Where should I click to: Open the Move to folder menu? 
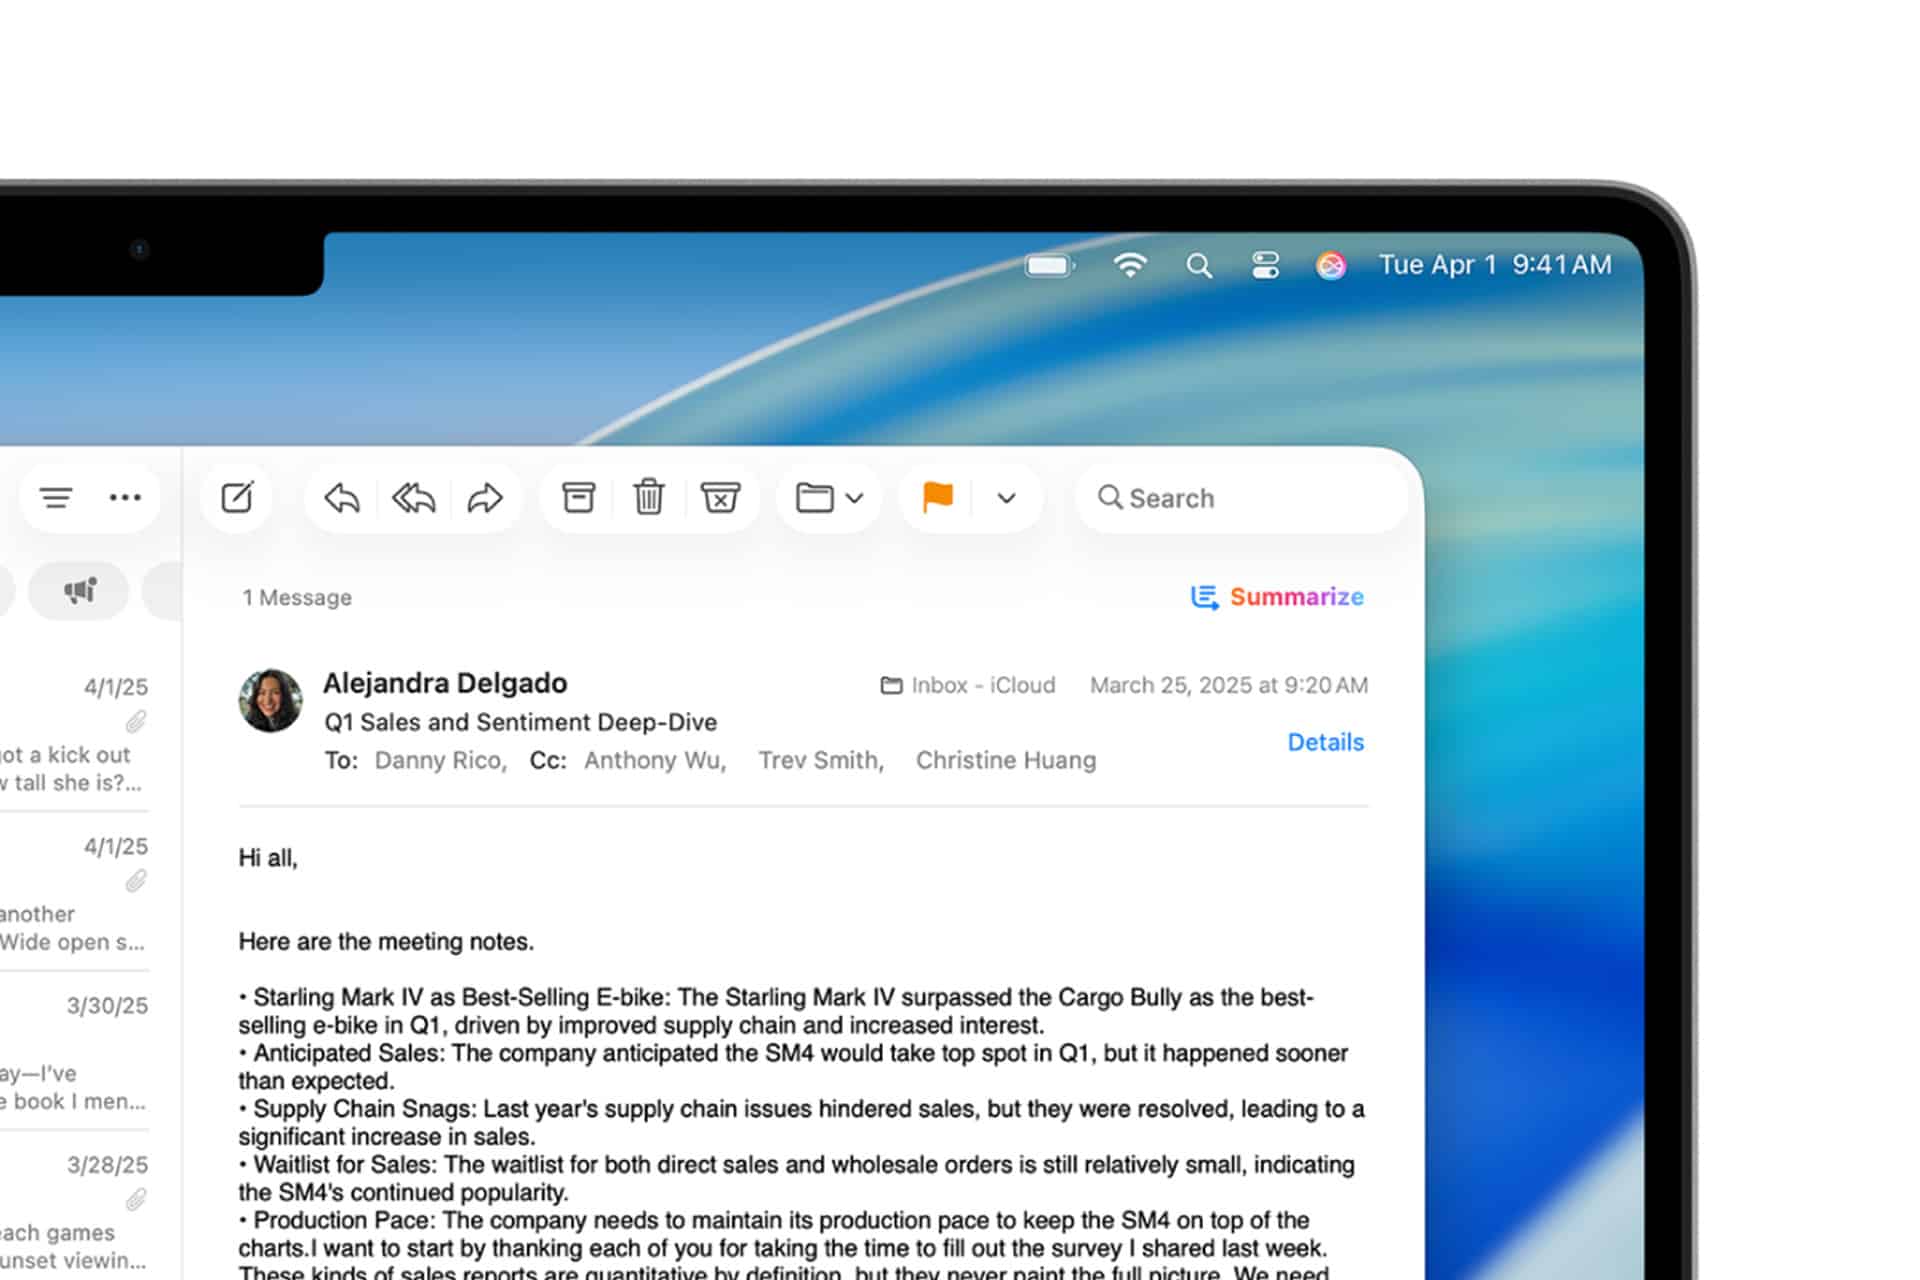pyautogui.click(x=829, y=497)
